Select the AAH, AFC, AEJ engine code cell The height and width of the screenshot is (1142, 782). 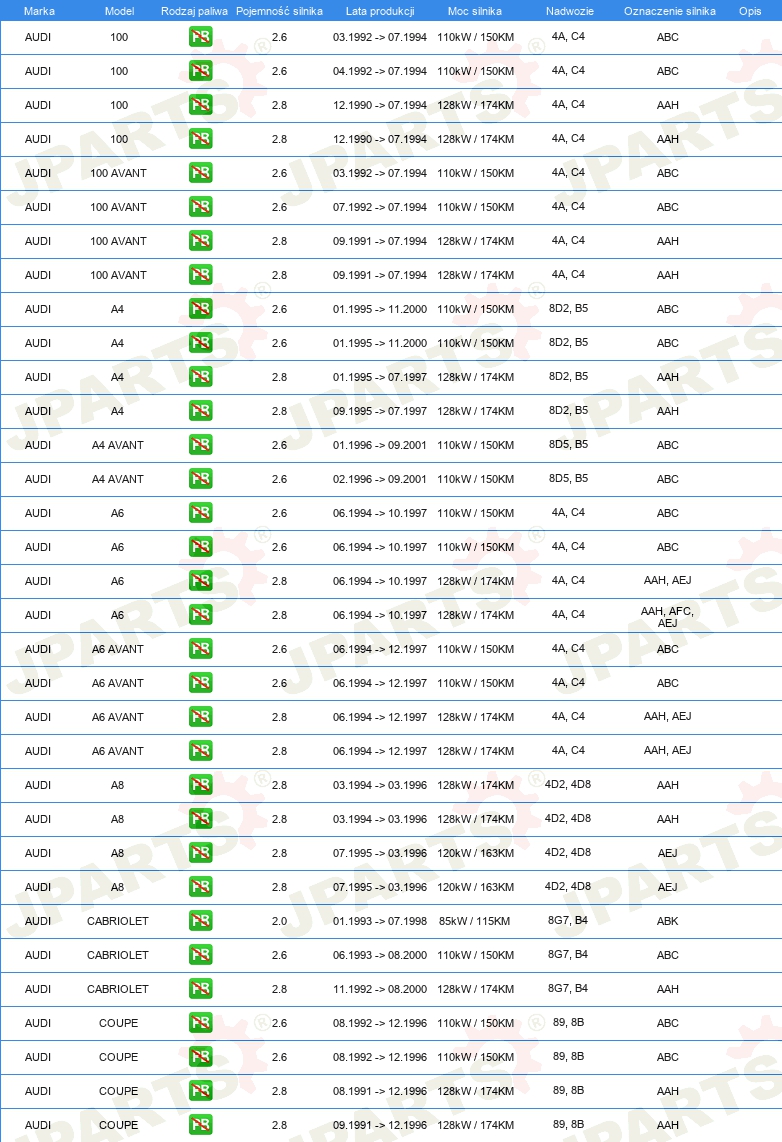(x=668, y=617)
